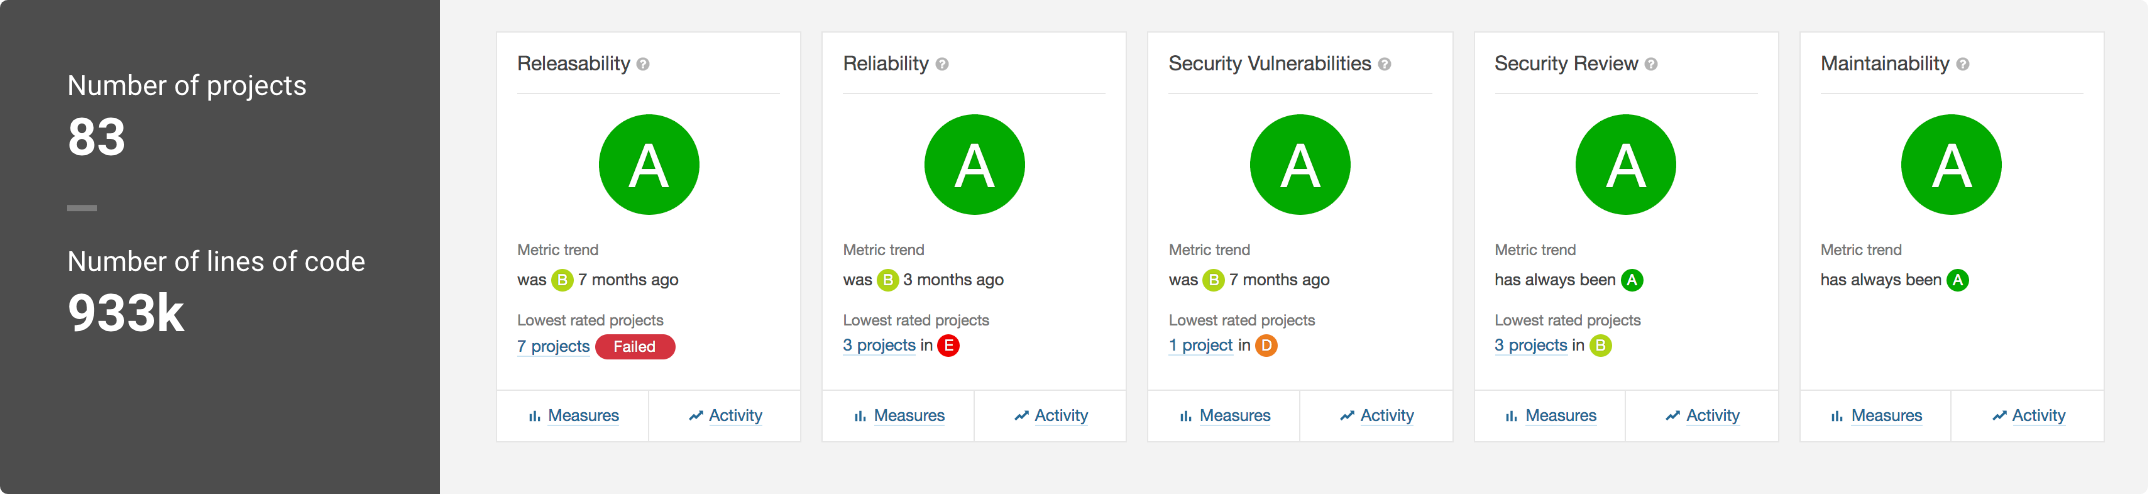2148x495 pixels.
Task: Show the Maintainability help tooltip icon
Action: pyautogui.click(x=1963, y=64)
